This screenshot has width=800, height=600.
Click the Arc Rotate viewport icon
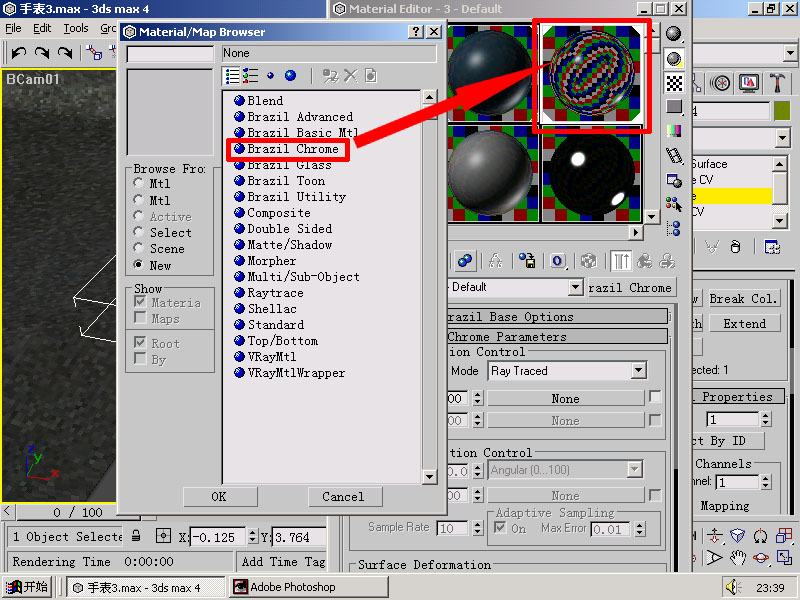[761, 557]
